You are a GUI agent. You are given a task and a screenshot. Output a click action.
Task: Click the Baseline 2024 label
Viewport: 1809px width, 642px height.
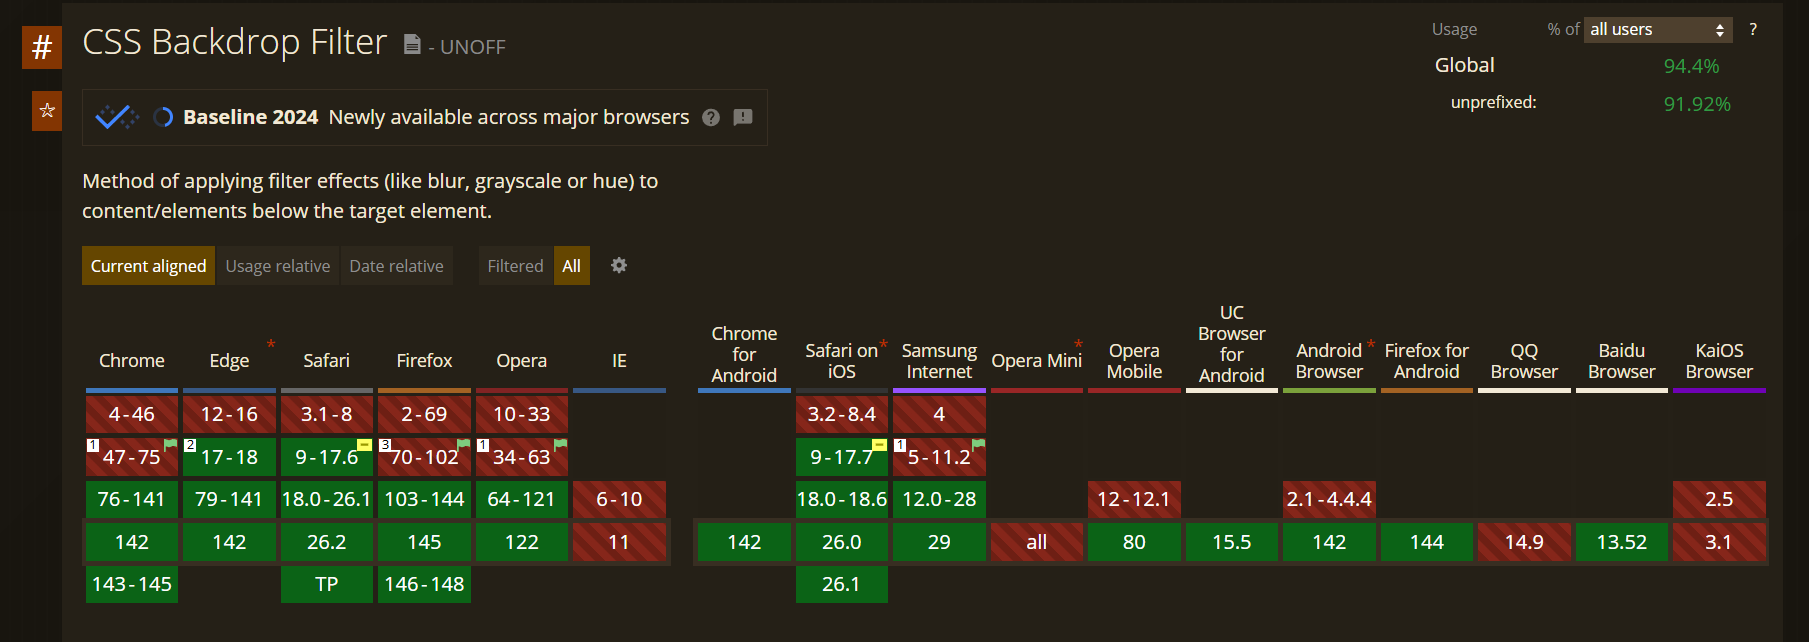pyautogui.click(x=250, y=117)
